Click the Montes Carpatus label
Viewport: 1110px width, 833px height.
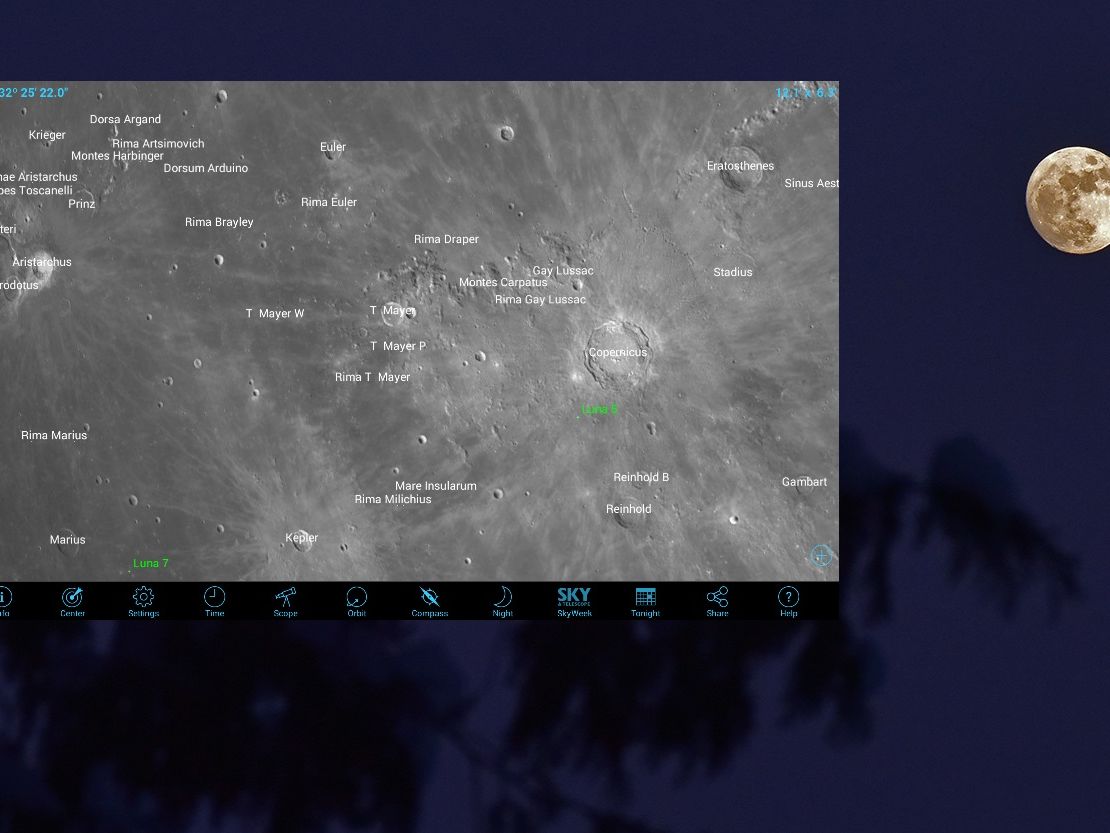coord(503,282)
